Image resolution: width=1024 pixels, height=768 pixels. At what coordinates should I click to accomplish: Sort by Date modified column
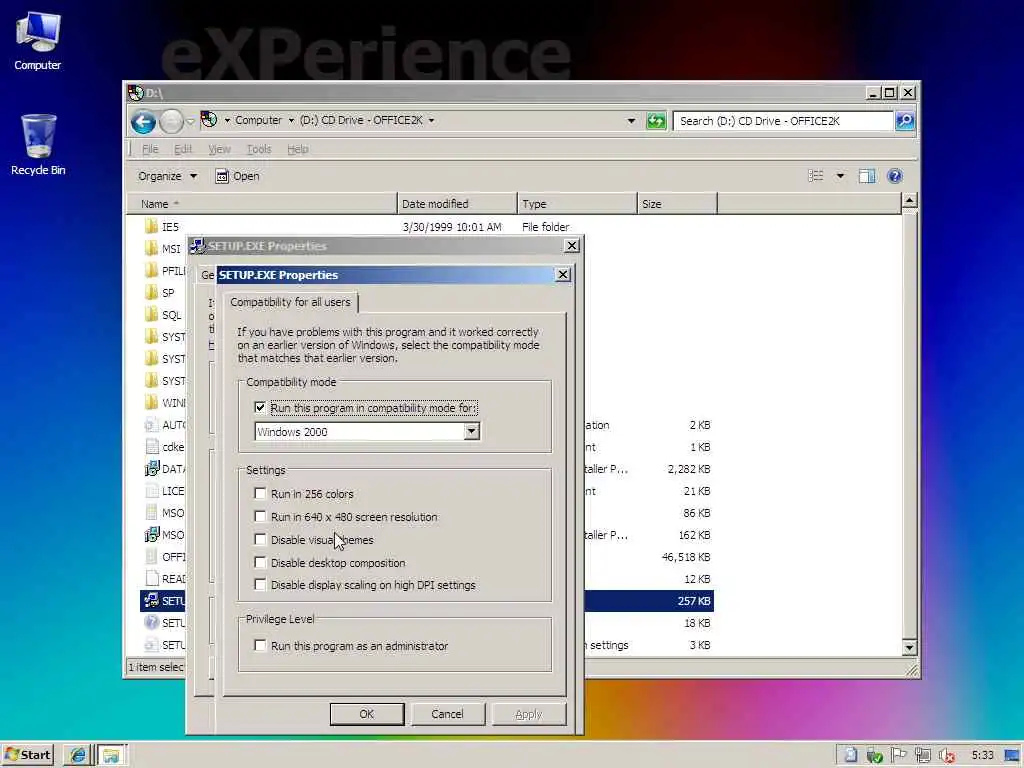pos(457,204)
